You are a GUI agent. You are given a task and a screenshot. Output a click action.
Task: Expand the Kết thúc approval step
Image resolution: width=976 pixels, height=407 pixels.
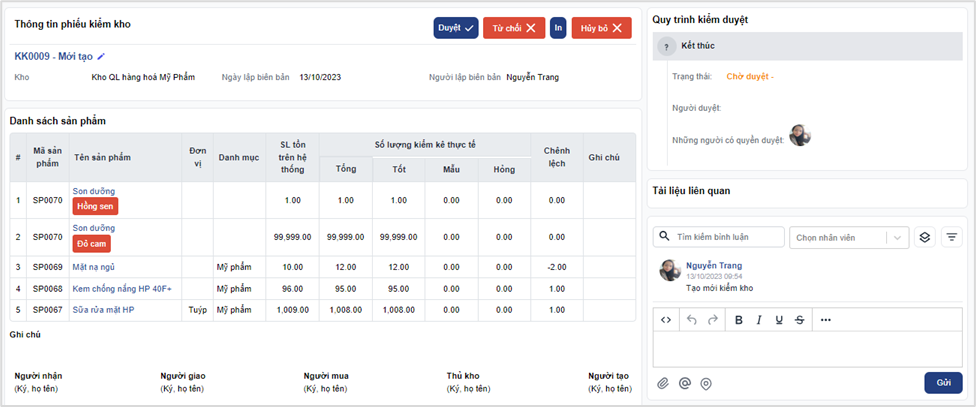664,47
